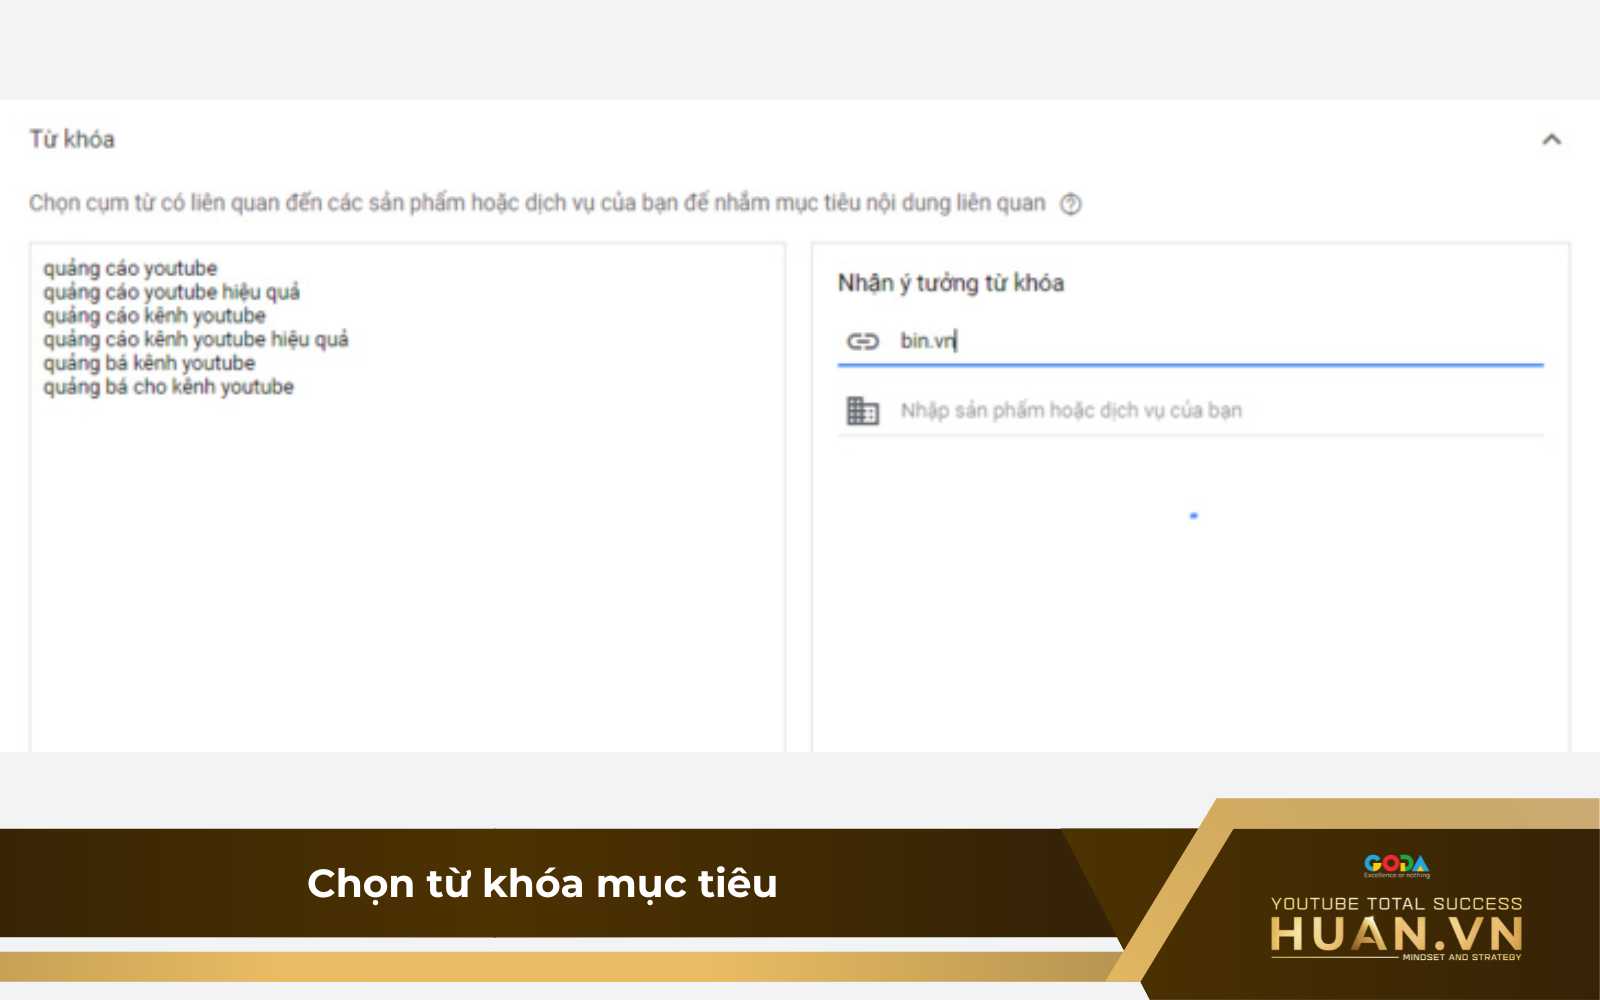Image resolution: width=1600 pixels, height=1000 pixels.
Task: Open the help icon beside the description
Action: [1071, 204]
